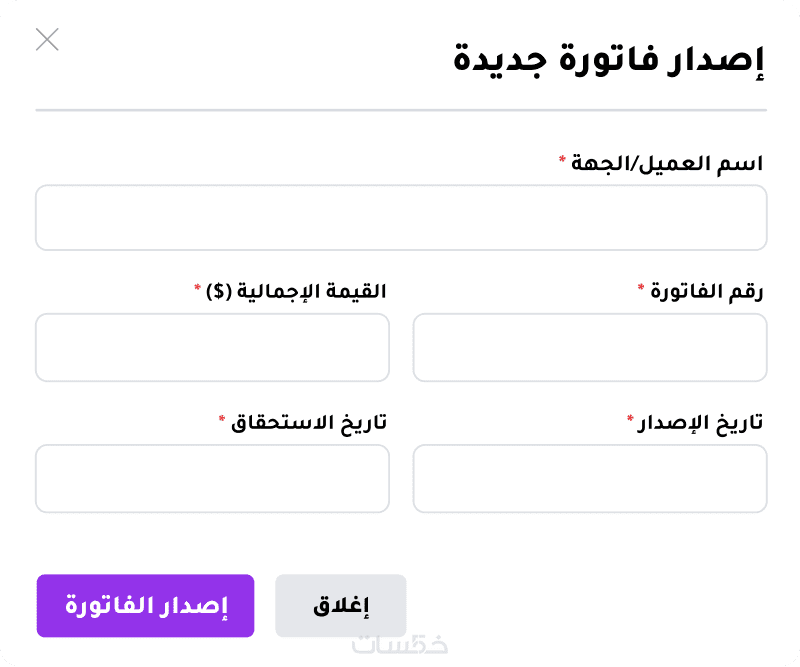
Task: Click the dialog title إصدار فاتورة جديدة
Action: point(609,59)
